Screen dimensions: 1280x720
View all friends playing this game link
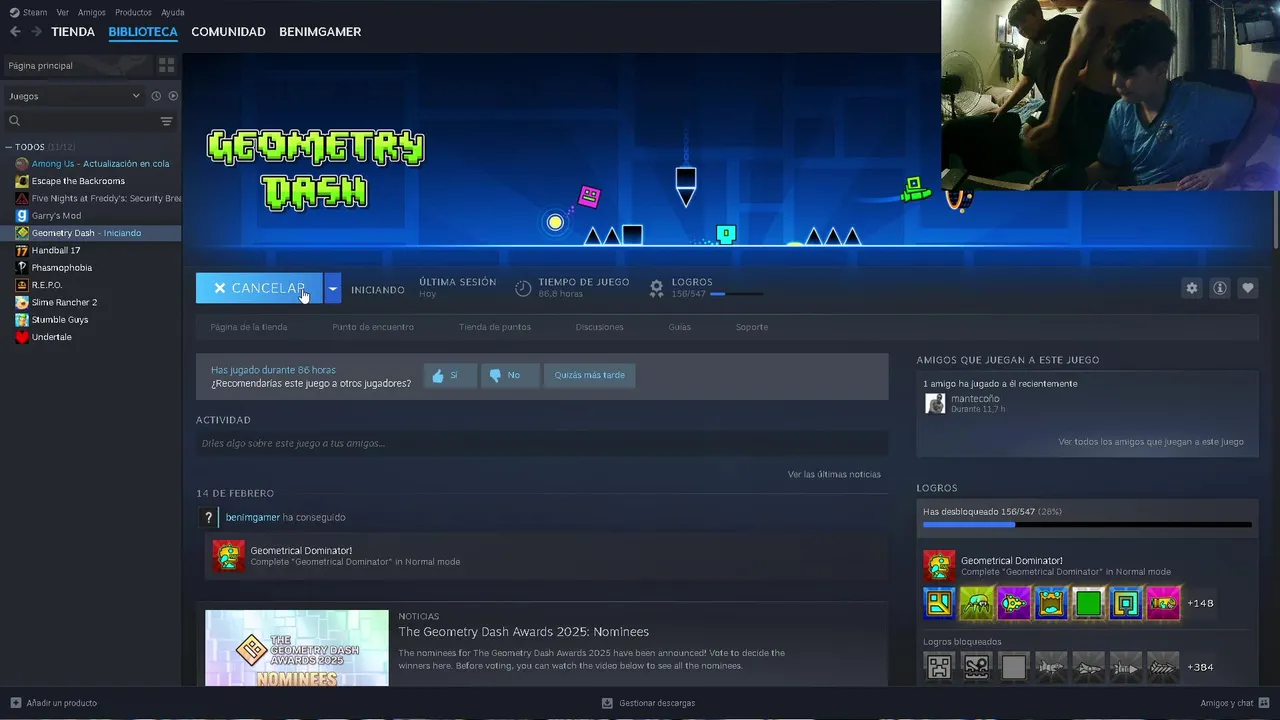coord(1151,441)
